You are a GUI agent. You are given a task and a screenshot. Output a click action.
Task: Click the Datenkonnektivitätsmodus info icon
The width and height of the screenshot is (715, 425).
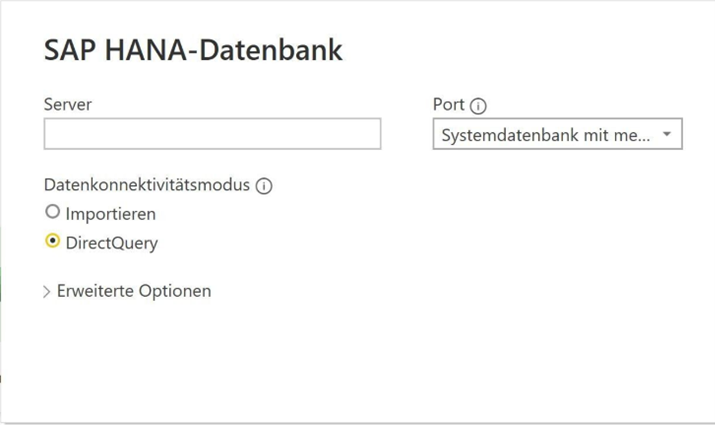tap(264, 186)
